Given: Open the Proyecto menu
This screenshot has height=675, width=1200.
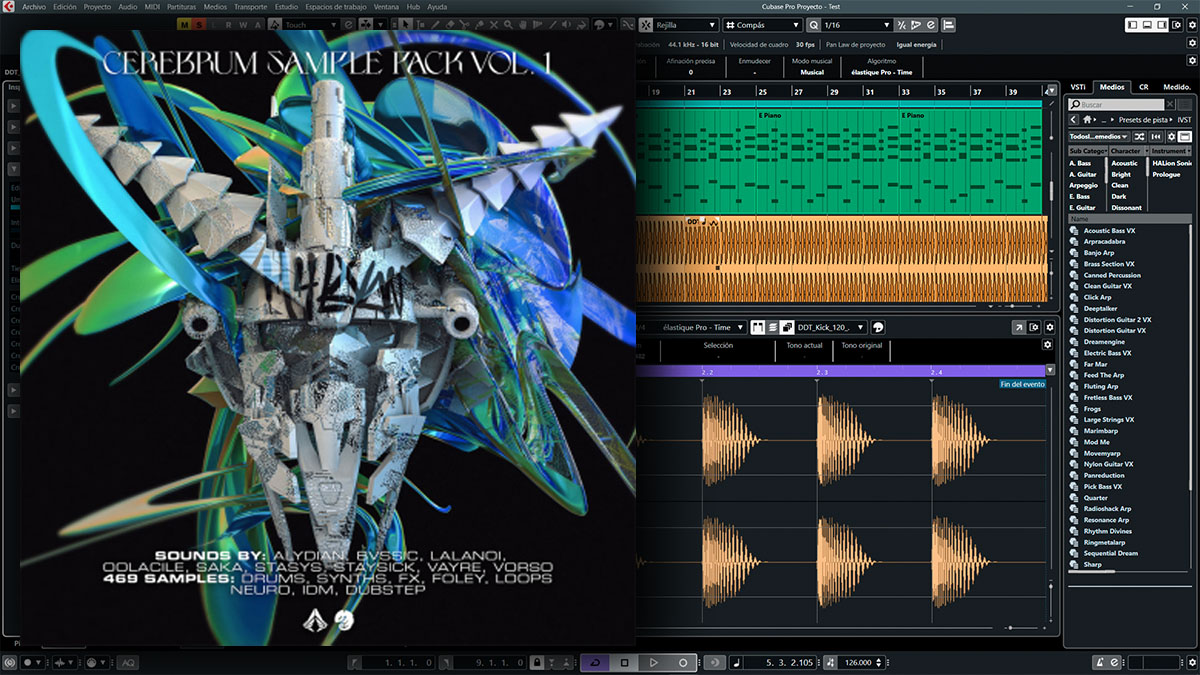Looking at the screenshot, I should click(x=97, y=6).
